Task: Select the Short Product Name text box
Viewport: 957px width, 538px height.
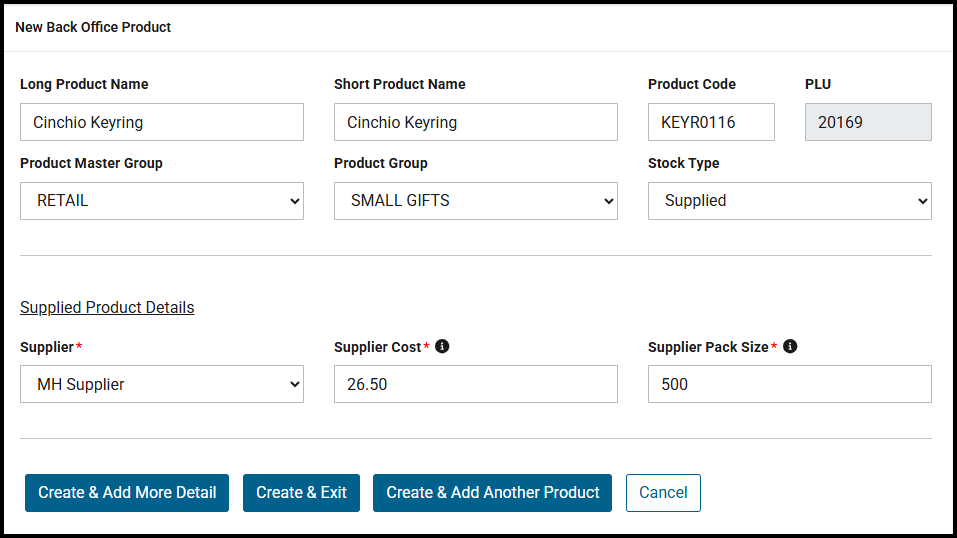Action: coord(476,122)
